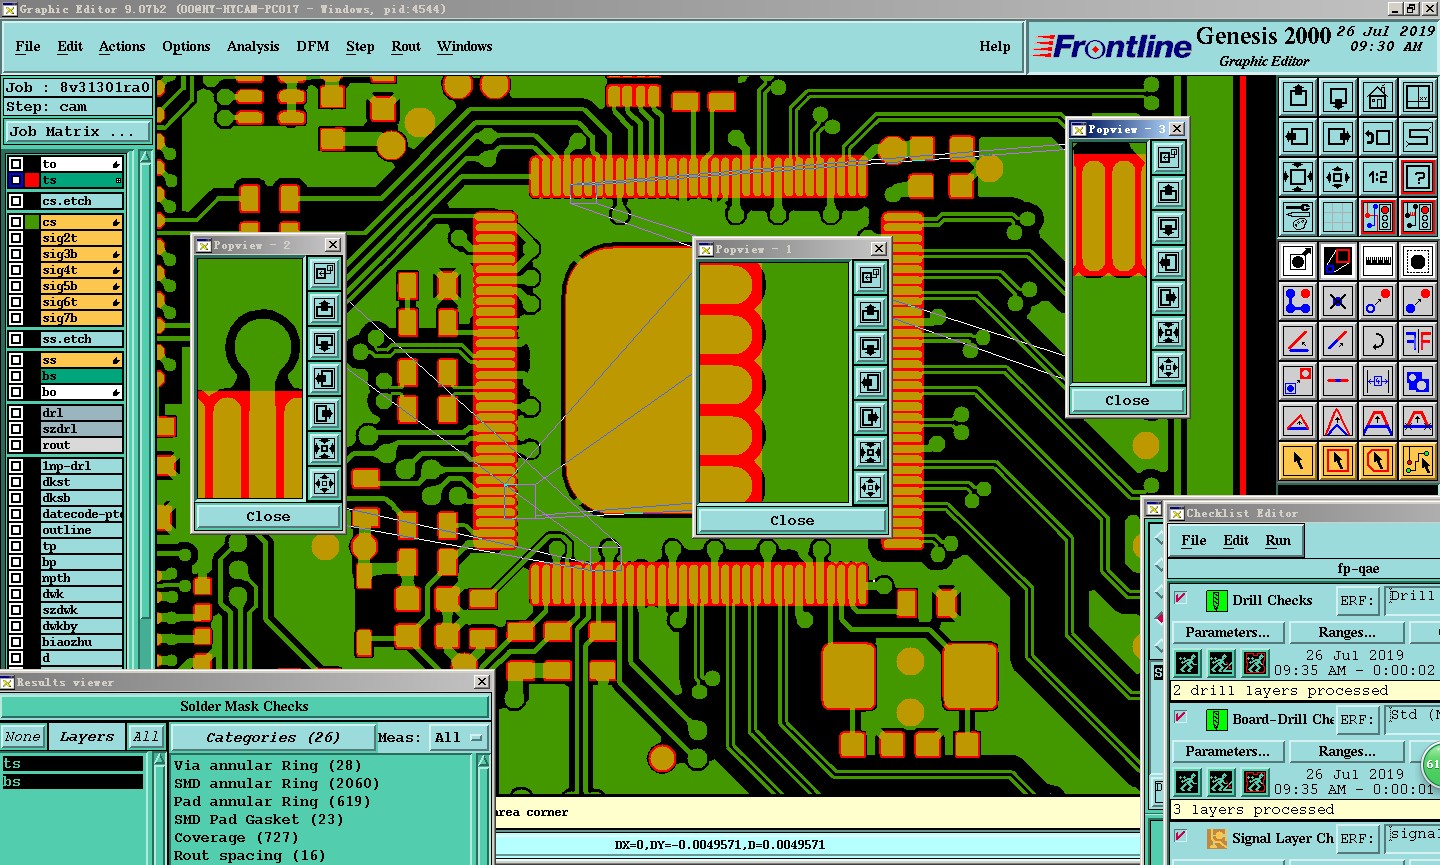1440x865 pixels.
Task: Click the question mark query icon
Action: pos(1418,177)
